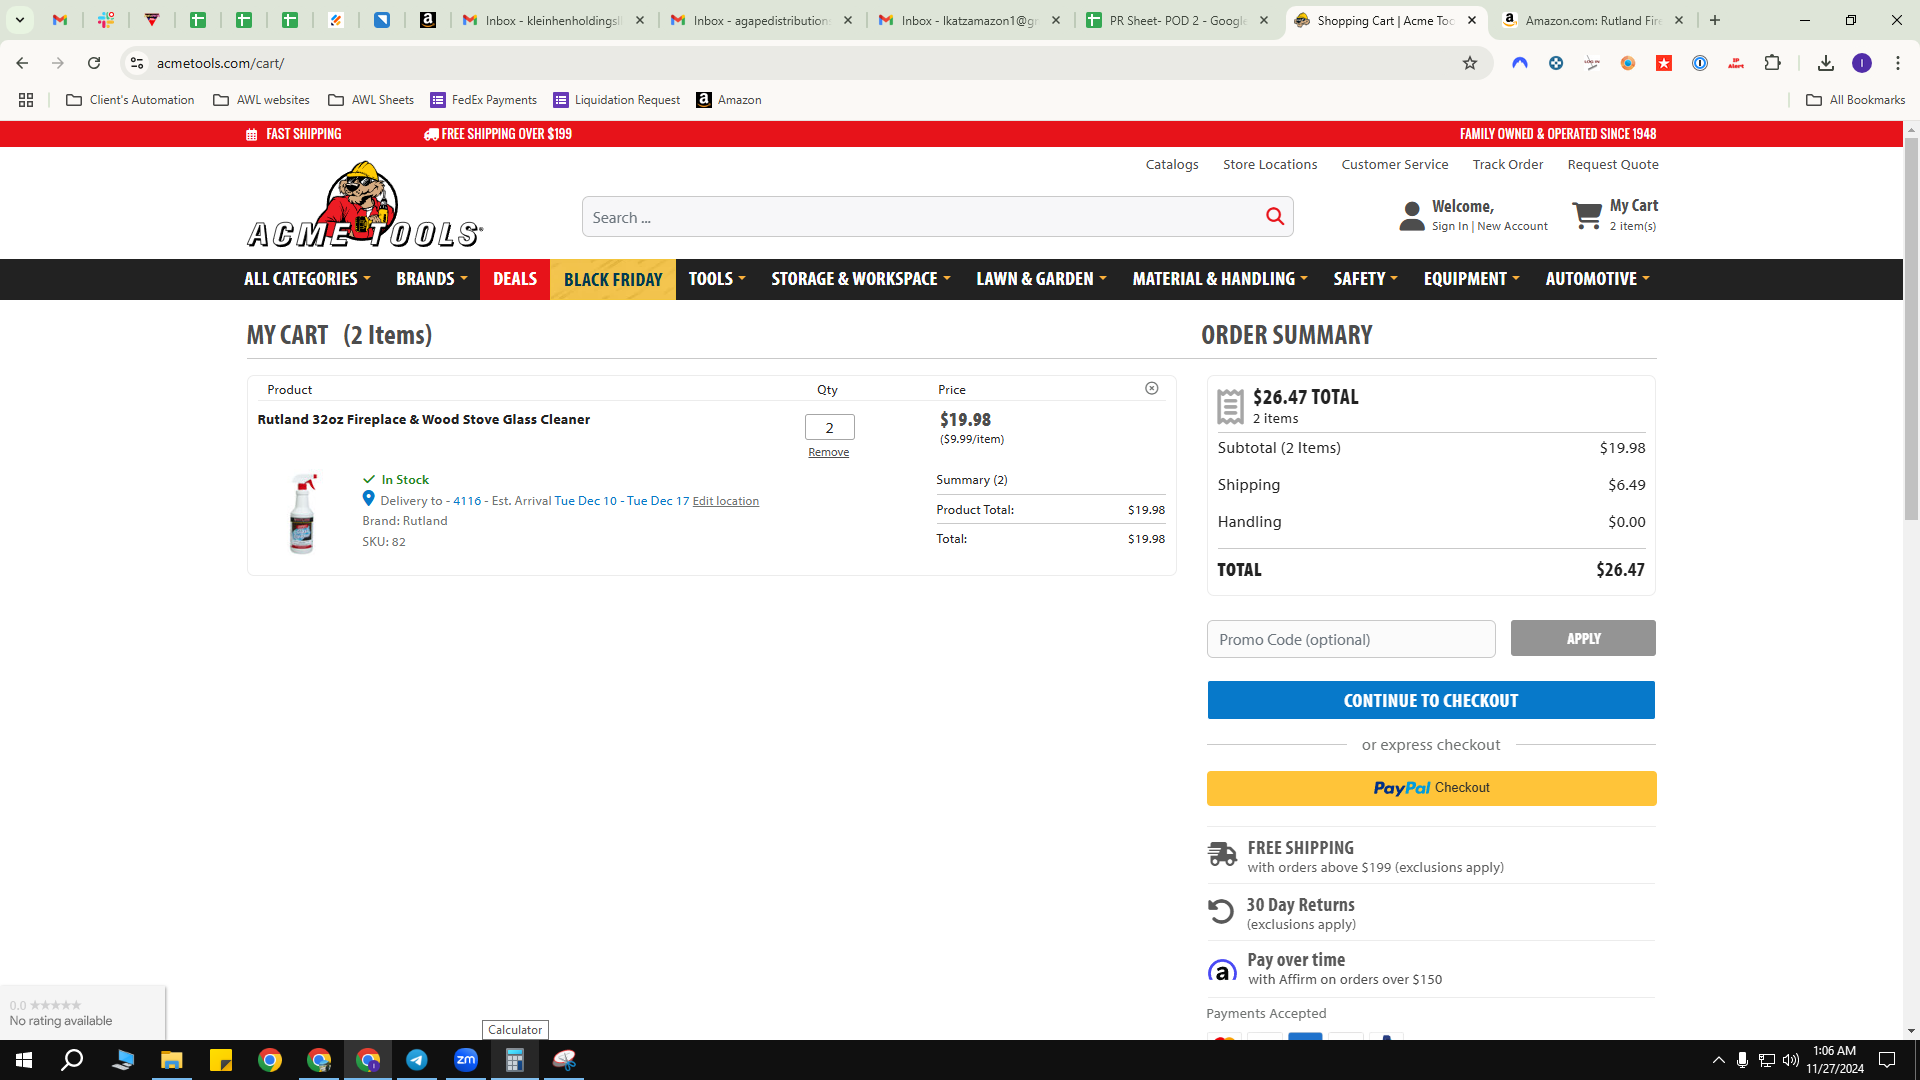Click the account user icon
Image resolution: width=1920 pixels, height=1080 pixels.
point(1412,216)
